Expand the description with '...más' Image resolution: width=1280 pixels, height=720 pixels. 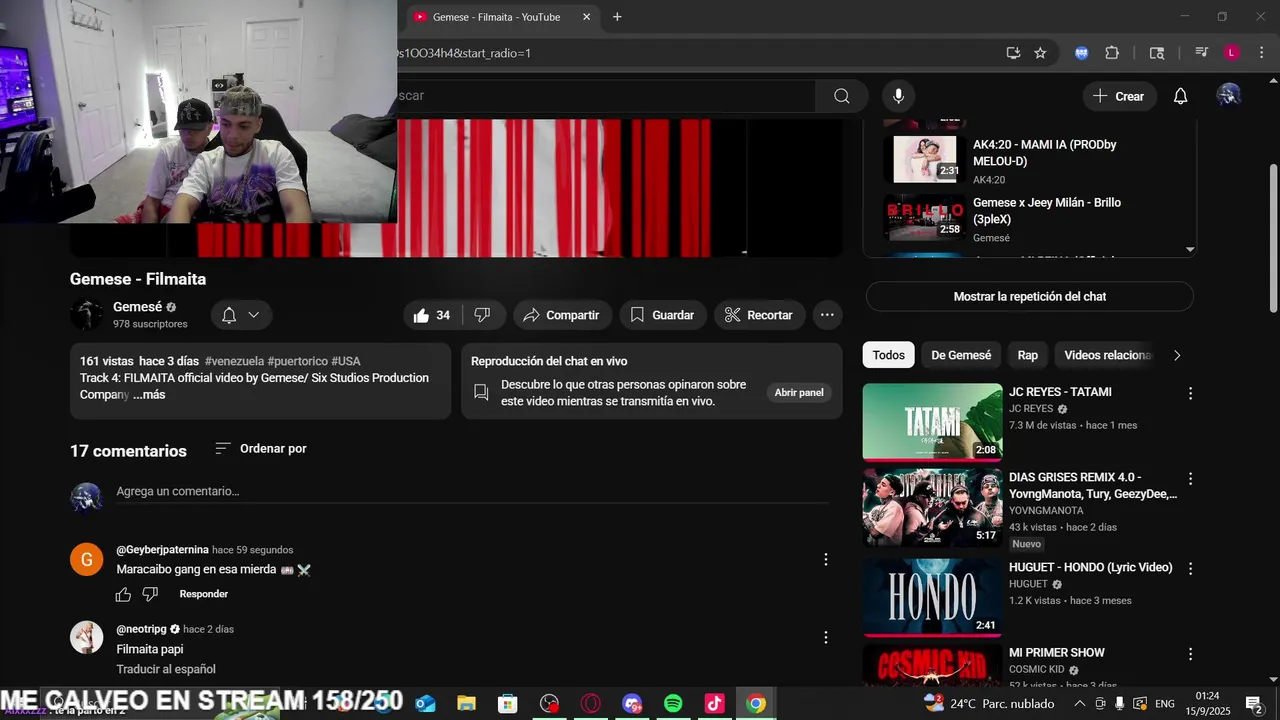tap(149, 395)
